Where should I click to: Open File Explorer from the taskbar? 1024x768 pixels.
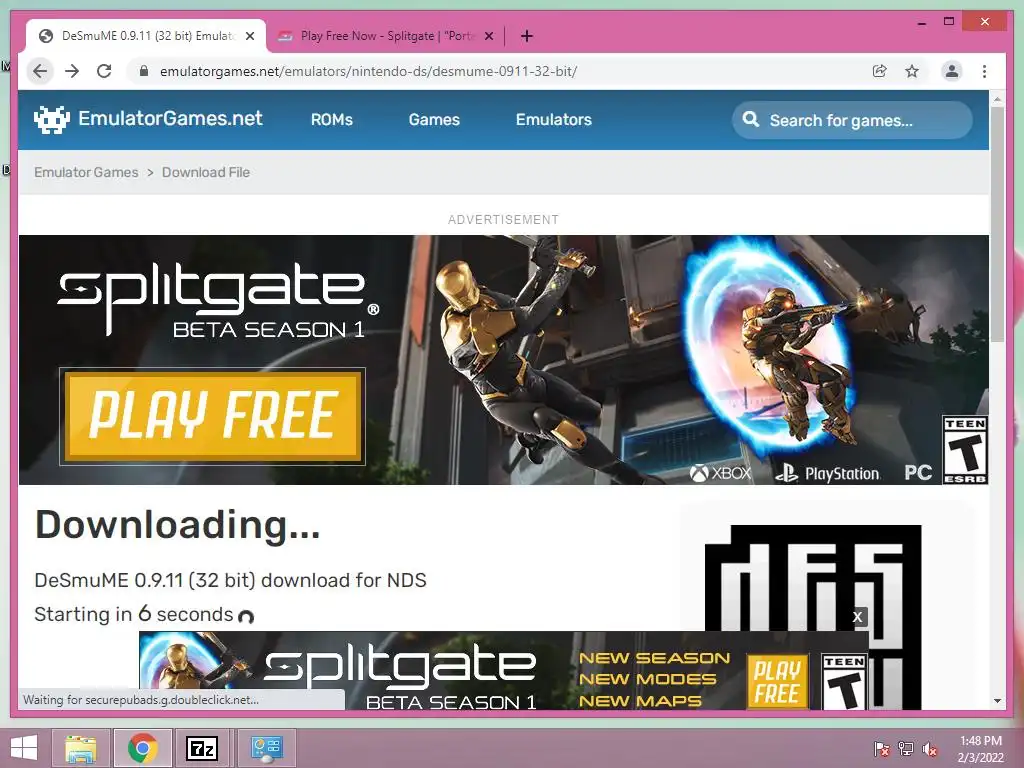(81, 748)
